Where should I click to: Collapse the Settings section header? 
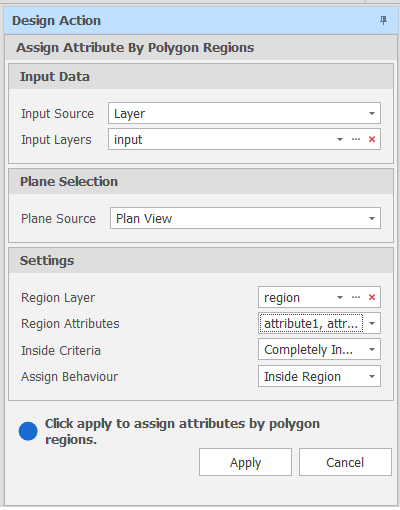(x=201, y=261)
